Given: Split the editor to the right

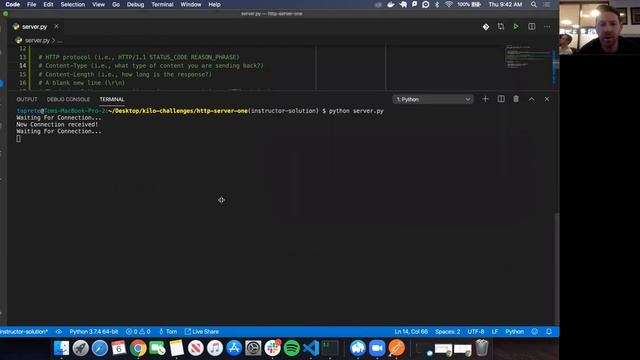Looking at the screenshot, I should coord(531,27).
